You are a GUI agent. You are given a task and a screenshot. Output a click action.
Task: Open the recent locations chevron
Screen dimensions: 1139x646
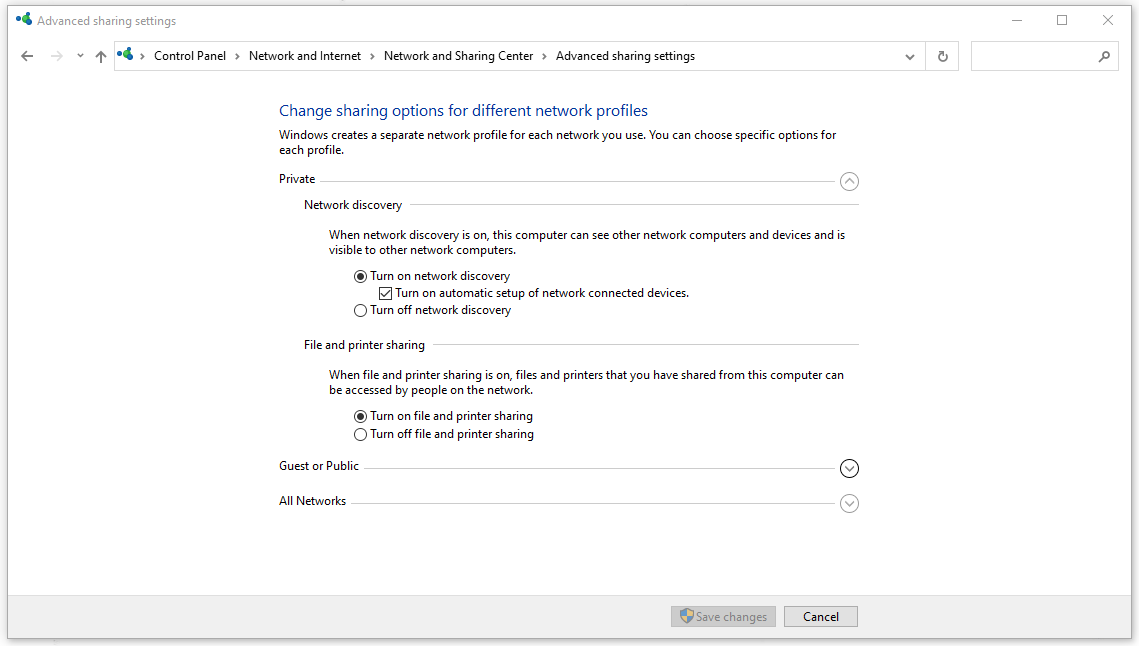(x=80, y=57)
